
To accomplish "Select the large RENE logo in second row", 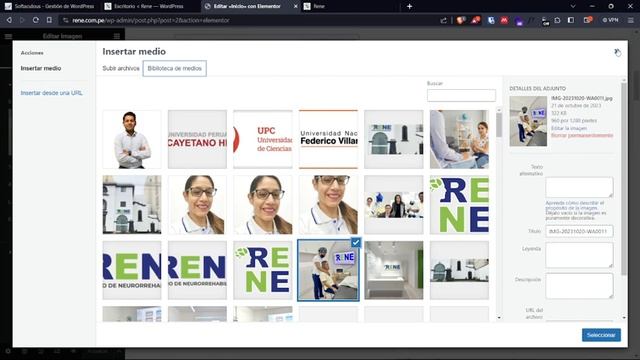I will (x=459, y=204).
